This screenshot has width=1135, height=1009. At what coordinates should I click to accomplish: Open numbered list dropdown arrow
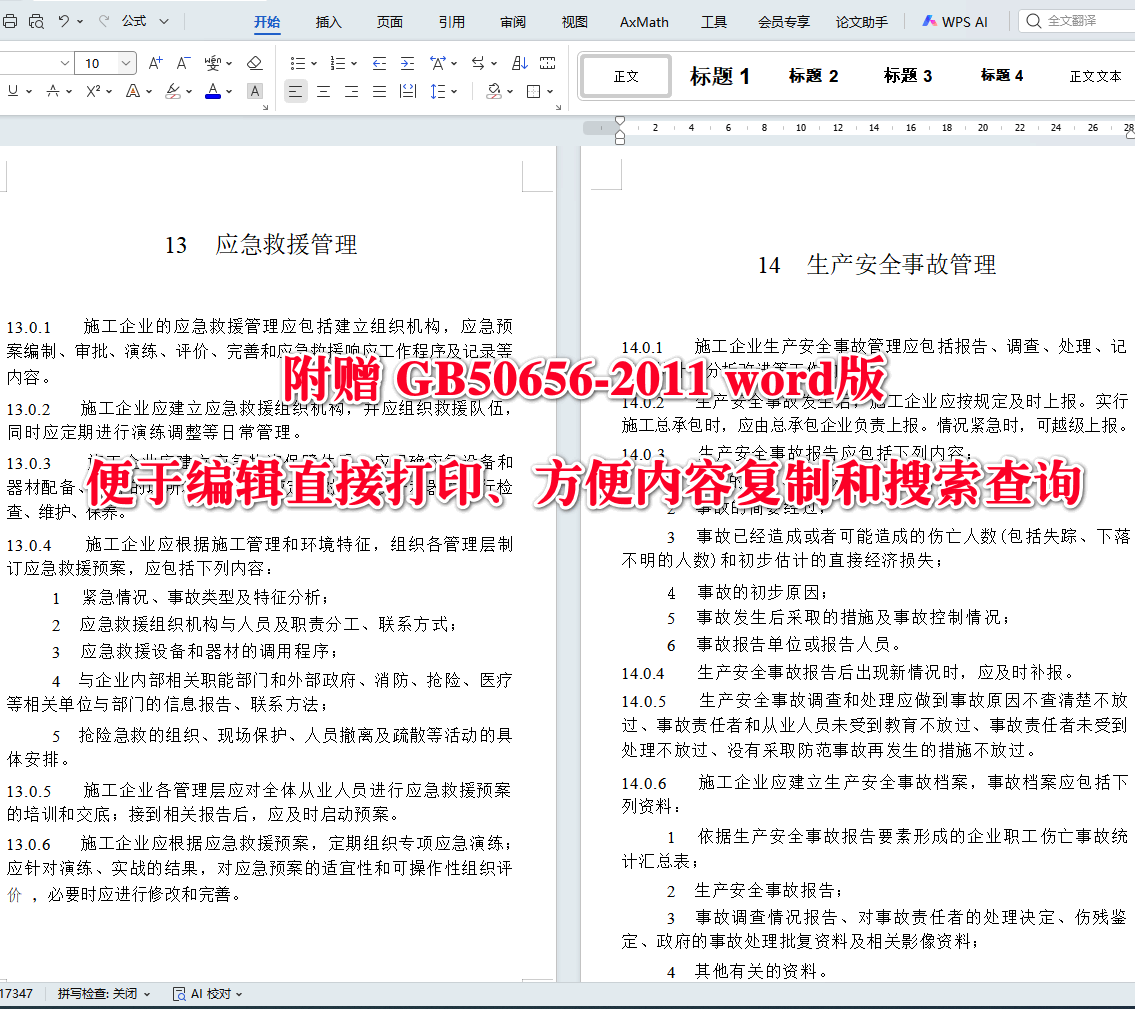[x=353, y=64]
